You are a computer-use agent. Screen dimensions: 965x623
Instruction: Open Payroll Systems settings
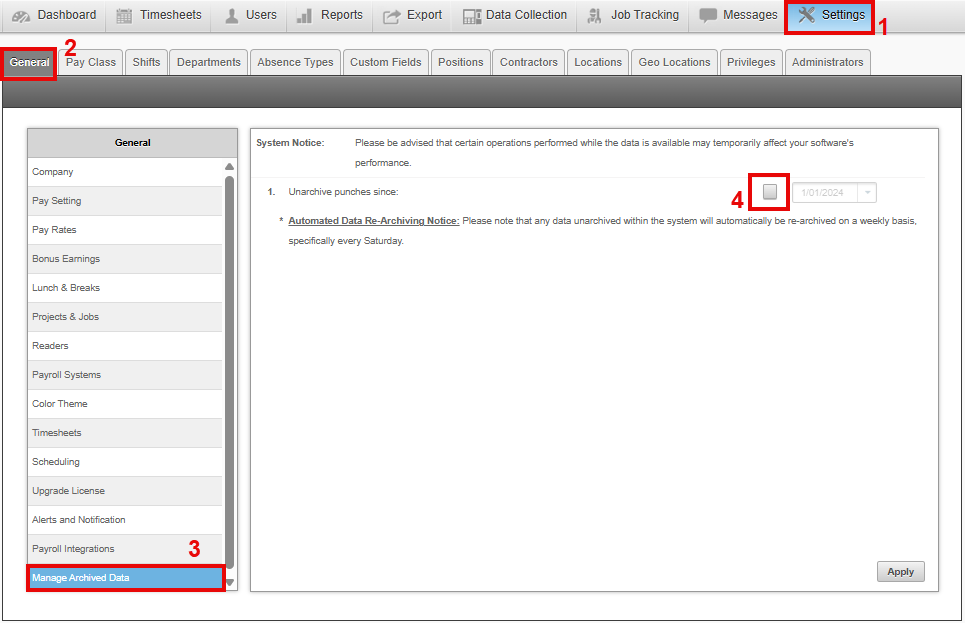[125, 374]
